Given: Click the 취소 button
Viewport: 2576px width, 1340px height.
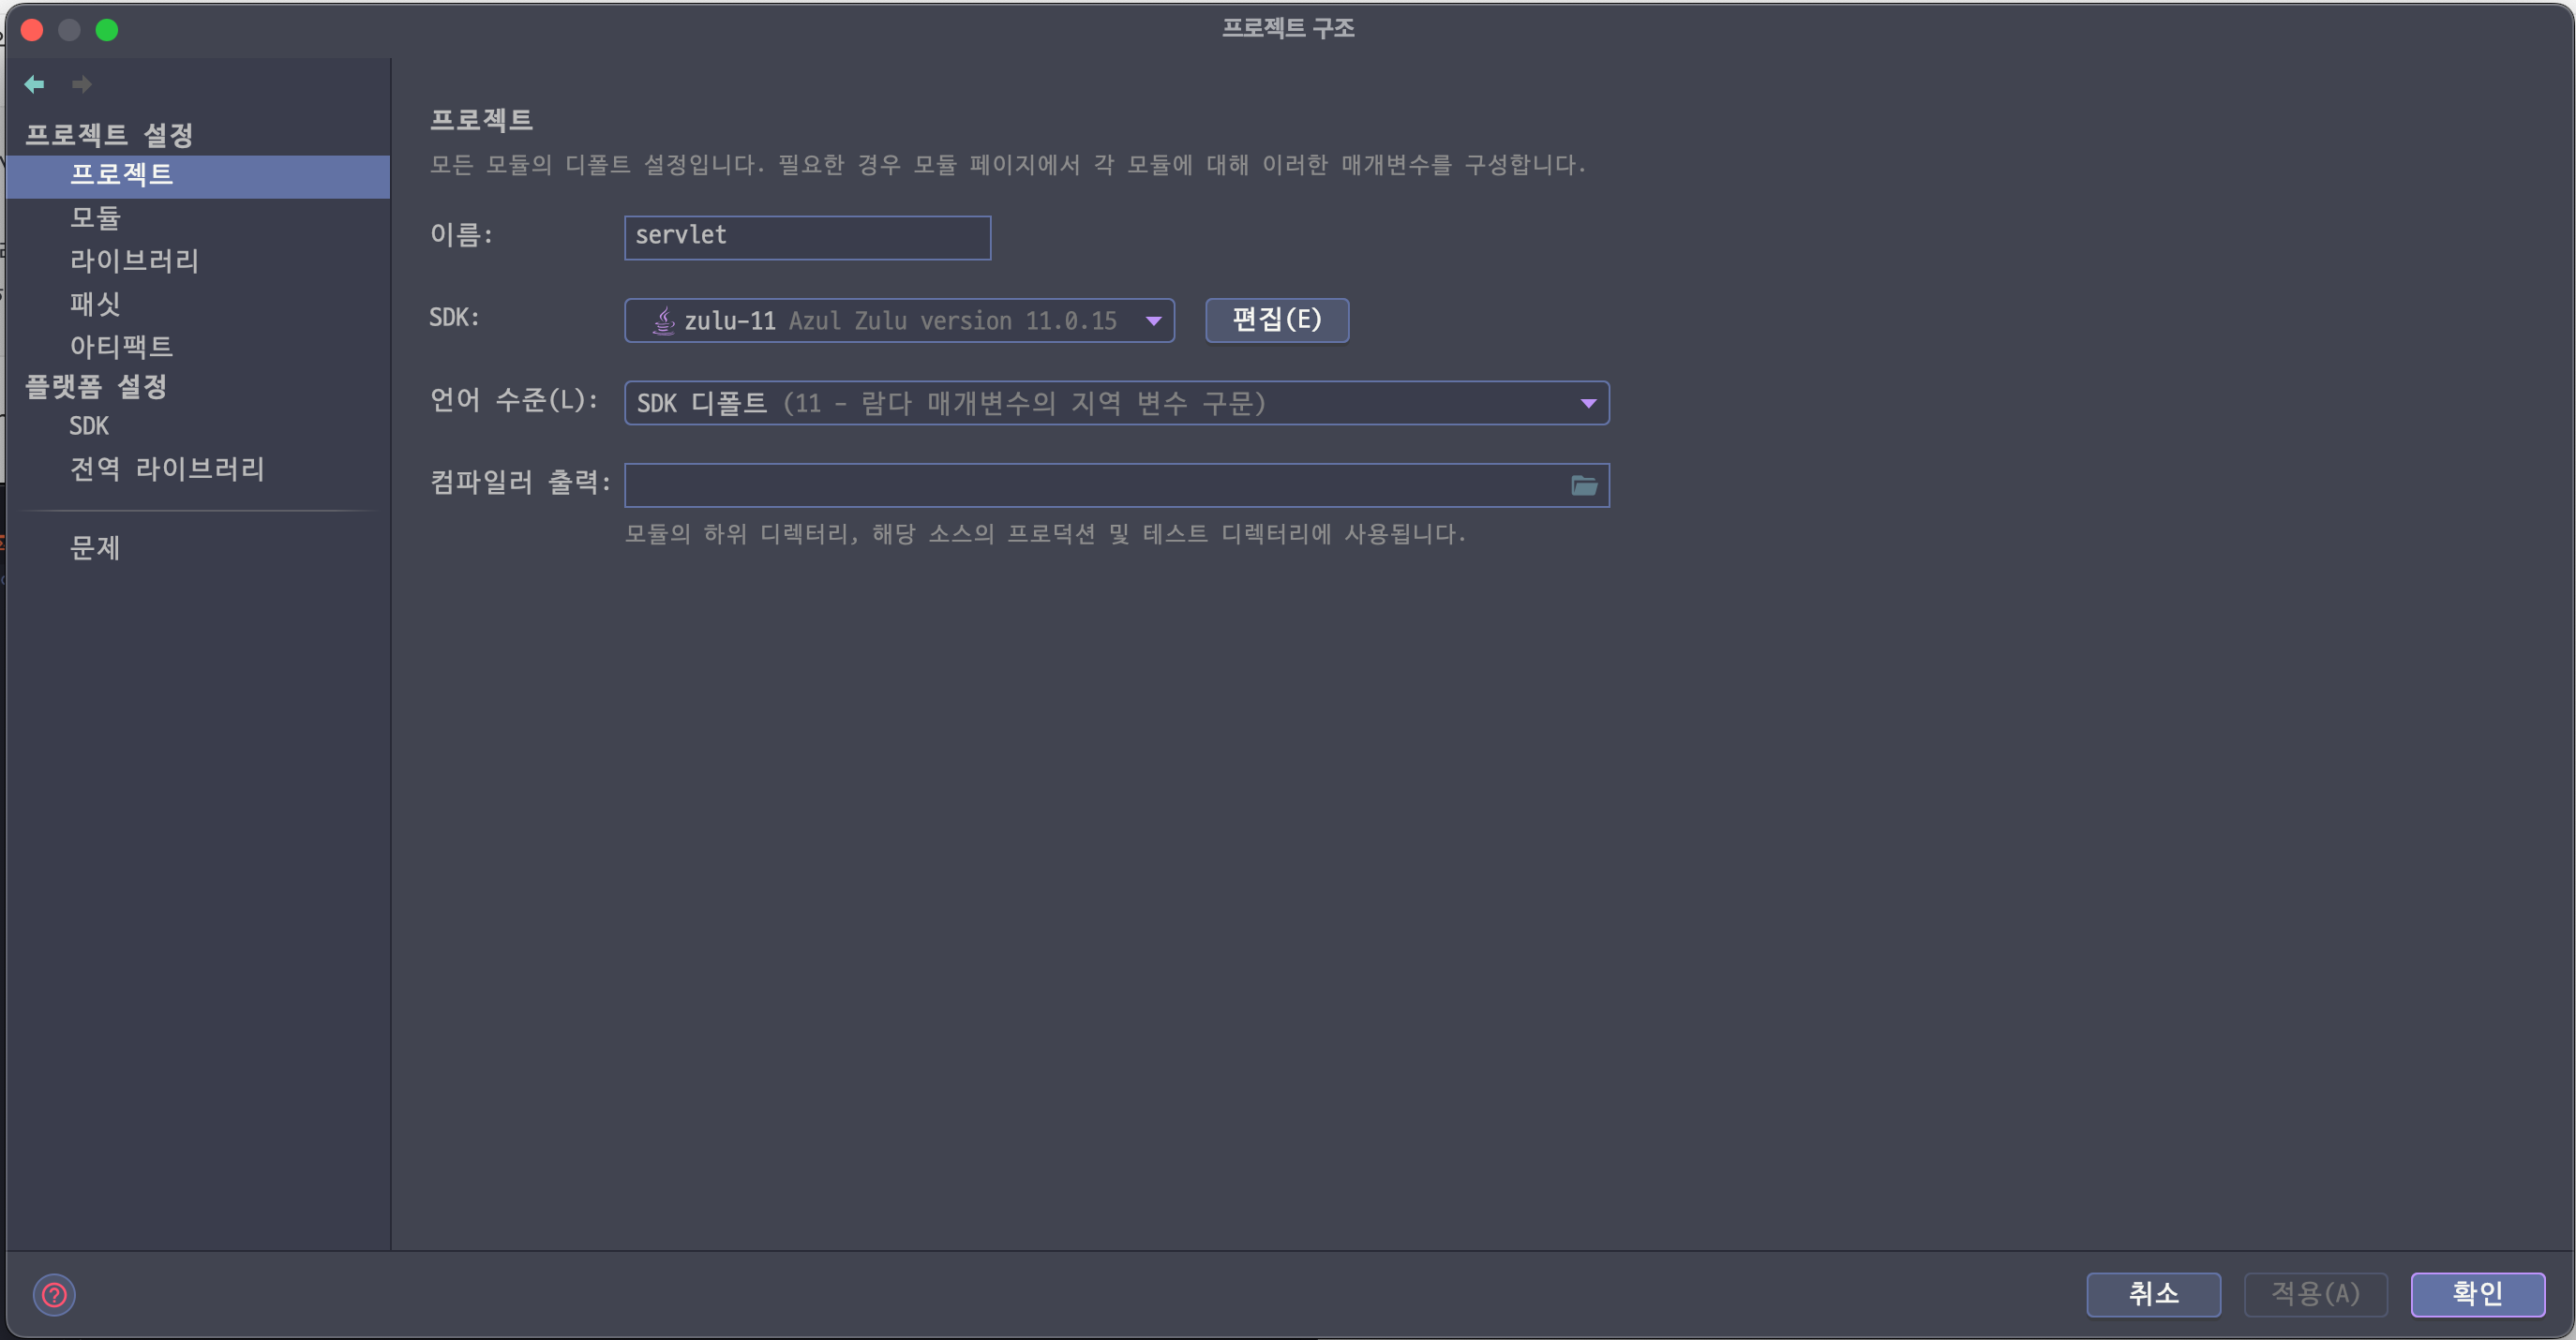Looking at the screenshot, I should pos(2152,1294).
